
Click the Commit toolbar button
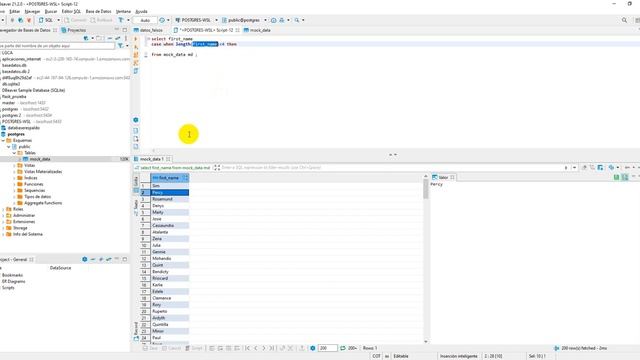click(76, 20)
